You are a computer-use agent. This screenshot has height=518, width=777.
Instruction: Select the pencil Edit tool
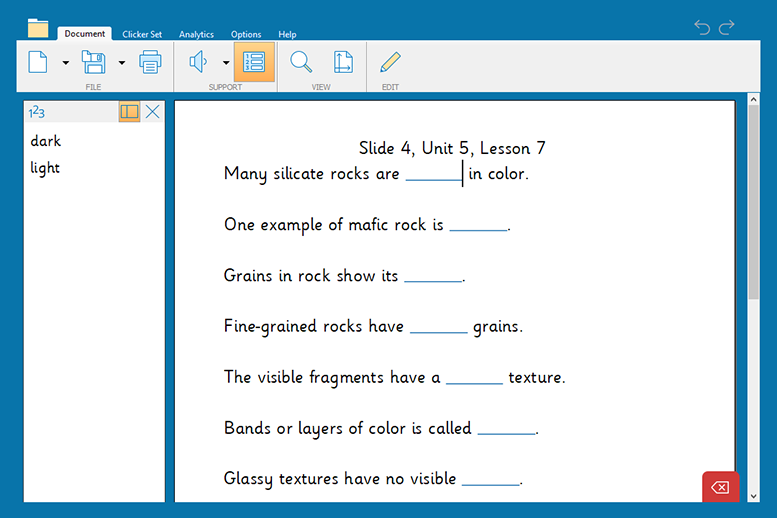[x=390, y=62]
